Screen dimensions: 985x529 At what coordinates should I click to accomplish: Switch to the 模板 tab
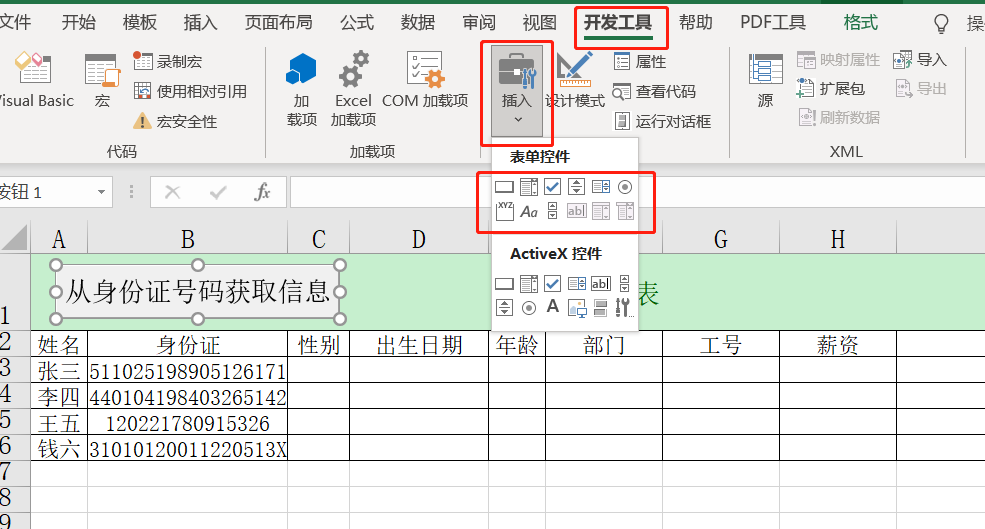(139, 23)
